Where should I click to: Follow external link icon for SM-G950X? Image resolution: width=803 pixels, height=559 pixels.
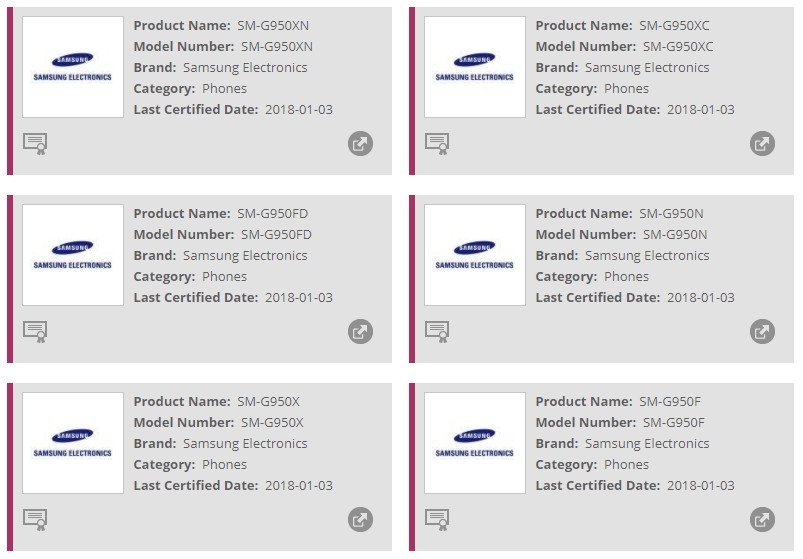pos(361,519)
